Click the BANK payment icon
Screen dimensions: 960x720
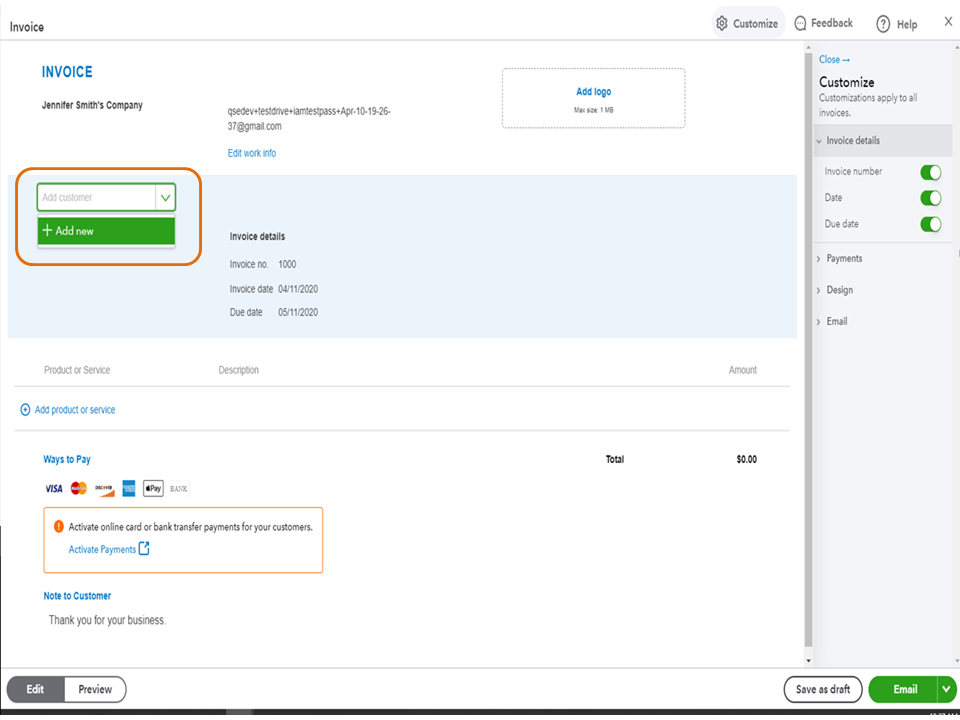(x=179, y=489)
